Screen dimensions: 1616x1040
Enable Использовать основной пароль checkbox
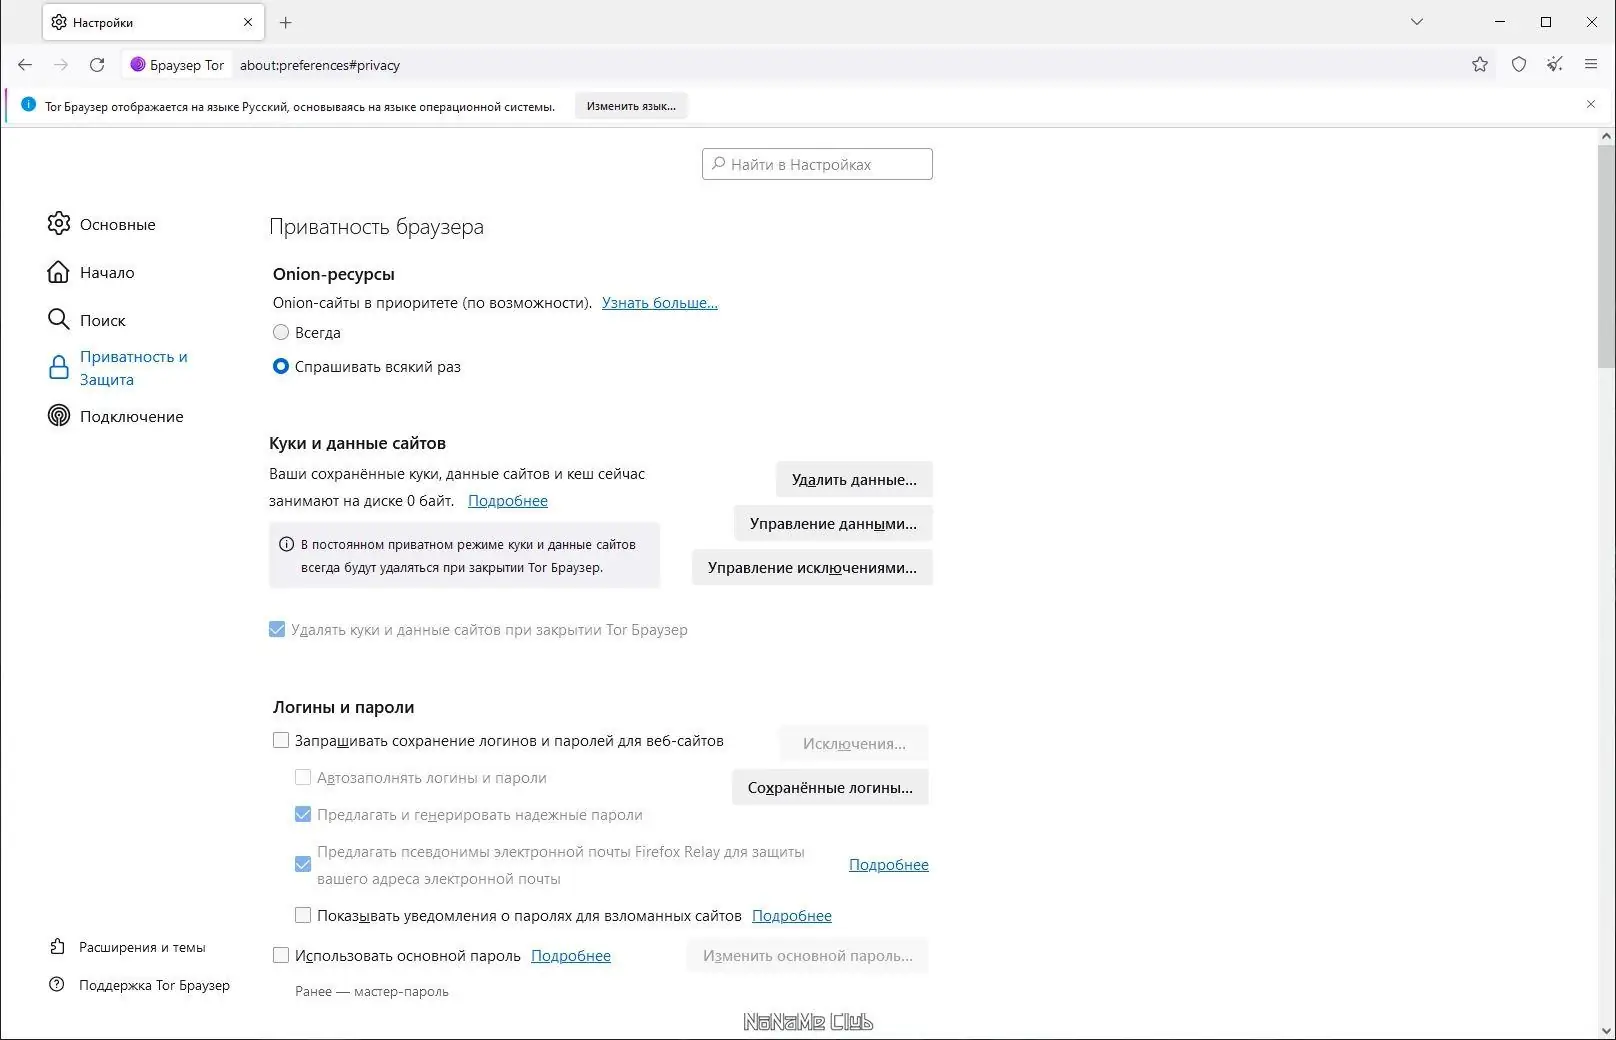281,955
